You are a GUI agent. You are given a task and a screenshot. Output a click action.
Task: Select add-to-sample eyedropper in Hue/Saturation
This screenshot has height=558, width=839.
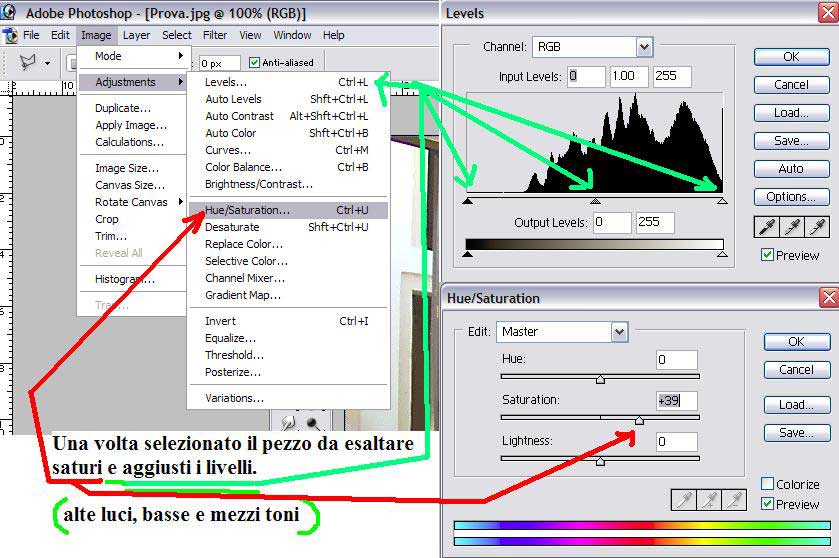pos(708,500)
